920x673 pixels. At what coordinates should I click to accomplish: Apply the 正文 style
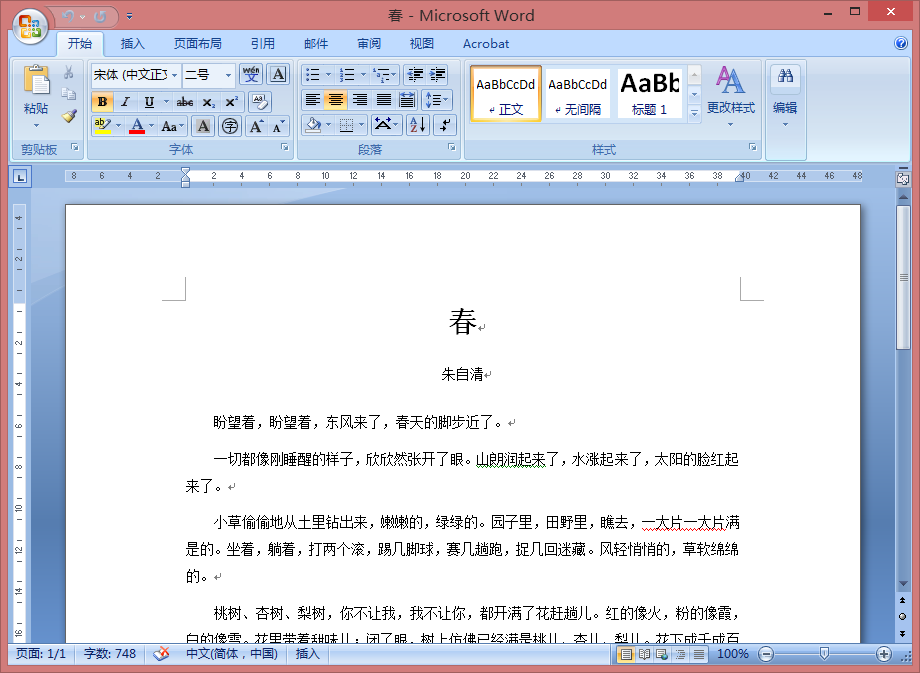(x=506, y=93)
